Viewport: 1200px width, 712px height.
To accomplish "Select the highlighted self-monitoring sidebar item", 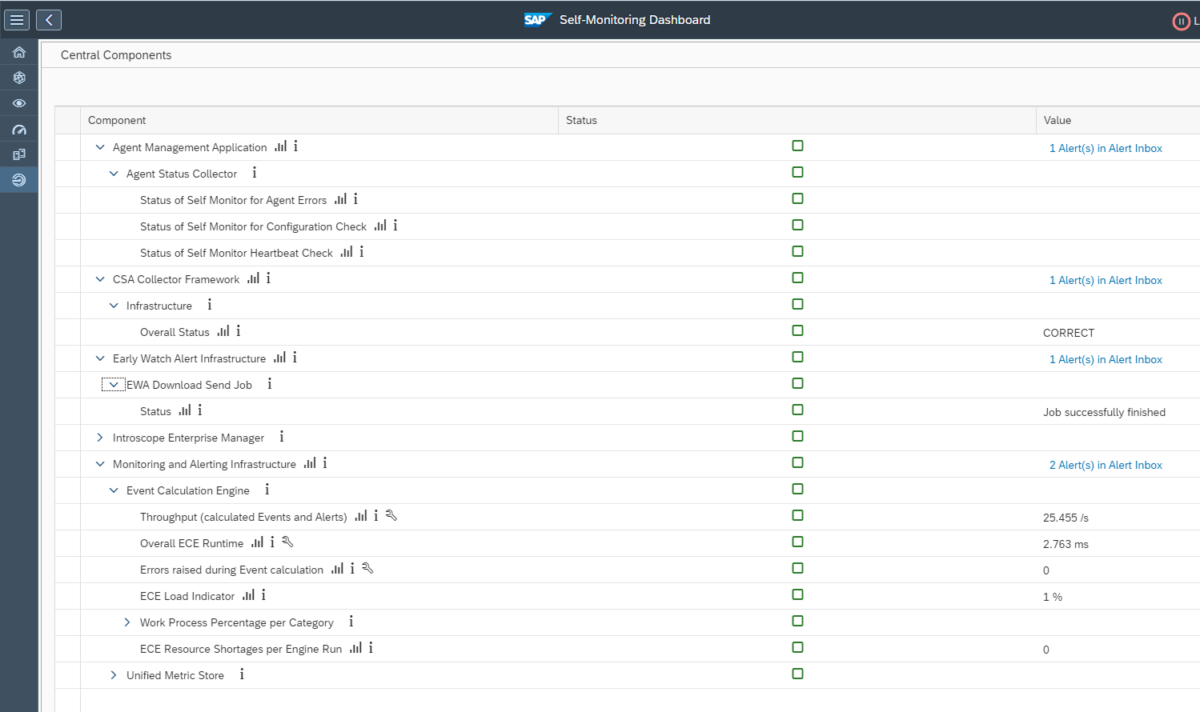I will (x=18, y=180).
